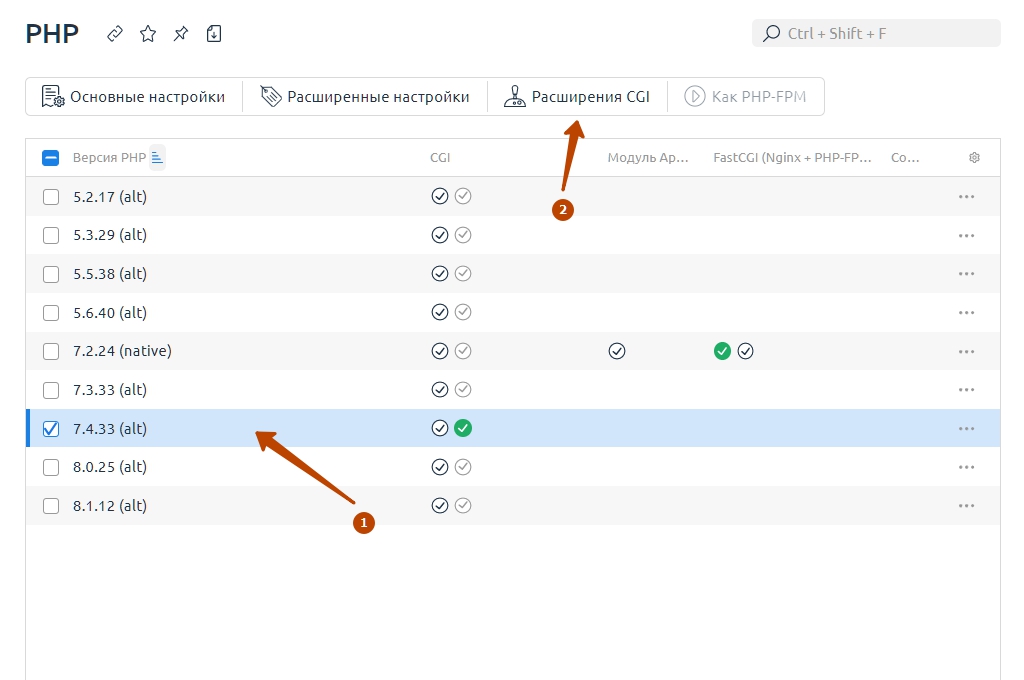Check the 5.6.40 (alt) row checkbox

click(x=51, y=313)
